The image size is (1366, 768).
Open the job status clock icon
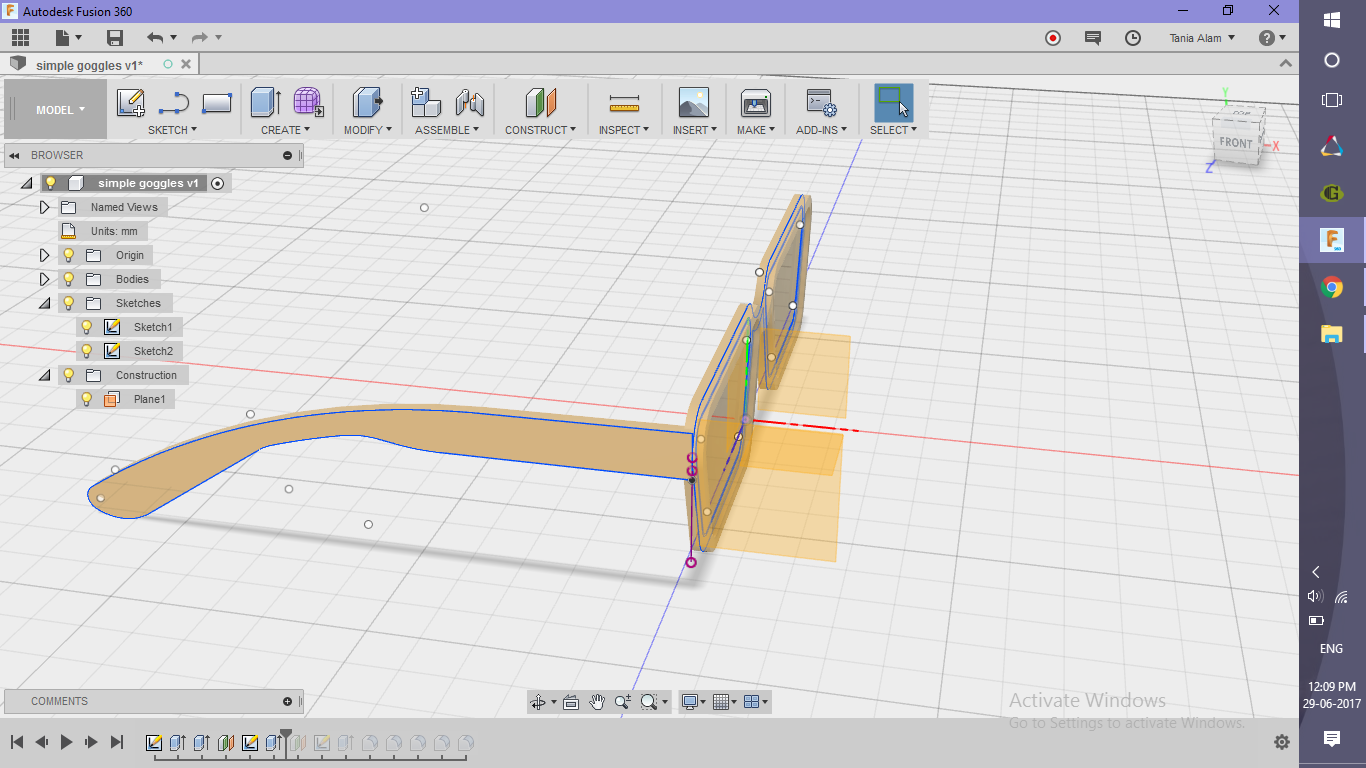pyautogui.click(x=1133, y=38)
